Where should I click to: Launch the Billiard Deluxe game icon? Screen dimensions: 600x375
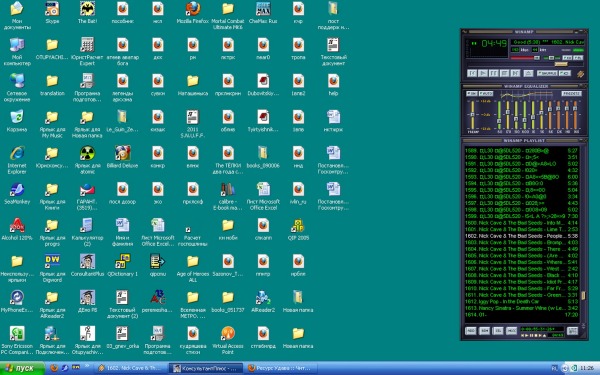coord(122,157)
